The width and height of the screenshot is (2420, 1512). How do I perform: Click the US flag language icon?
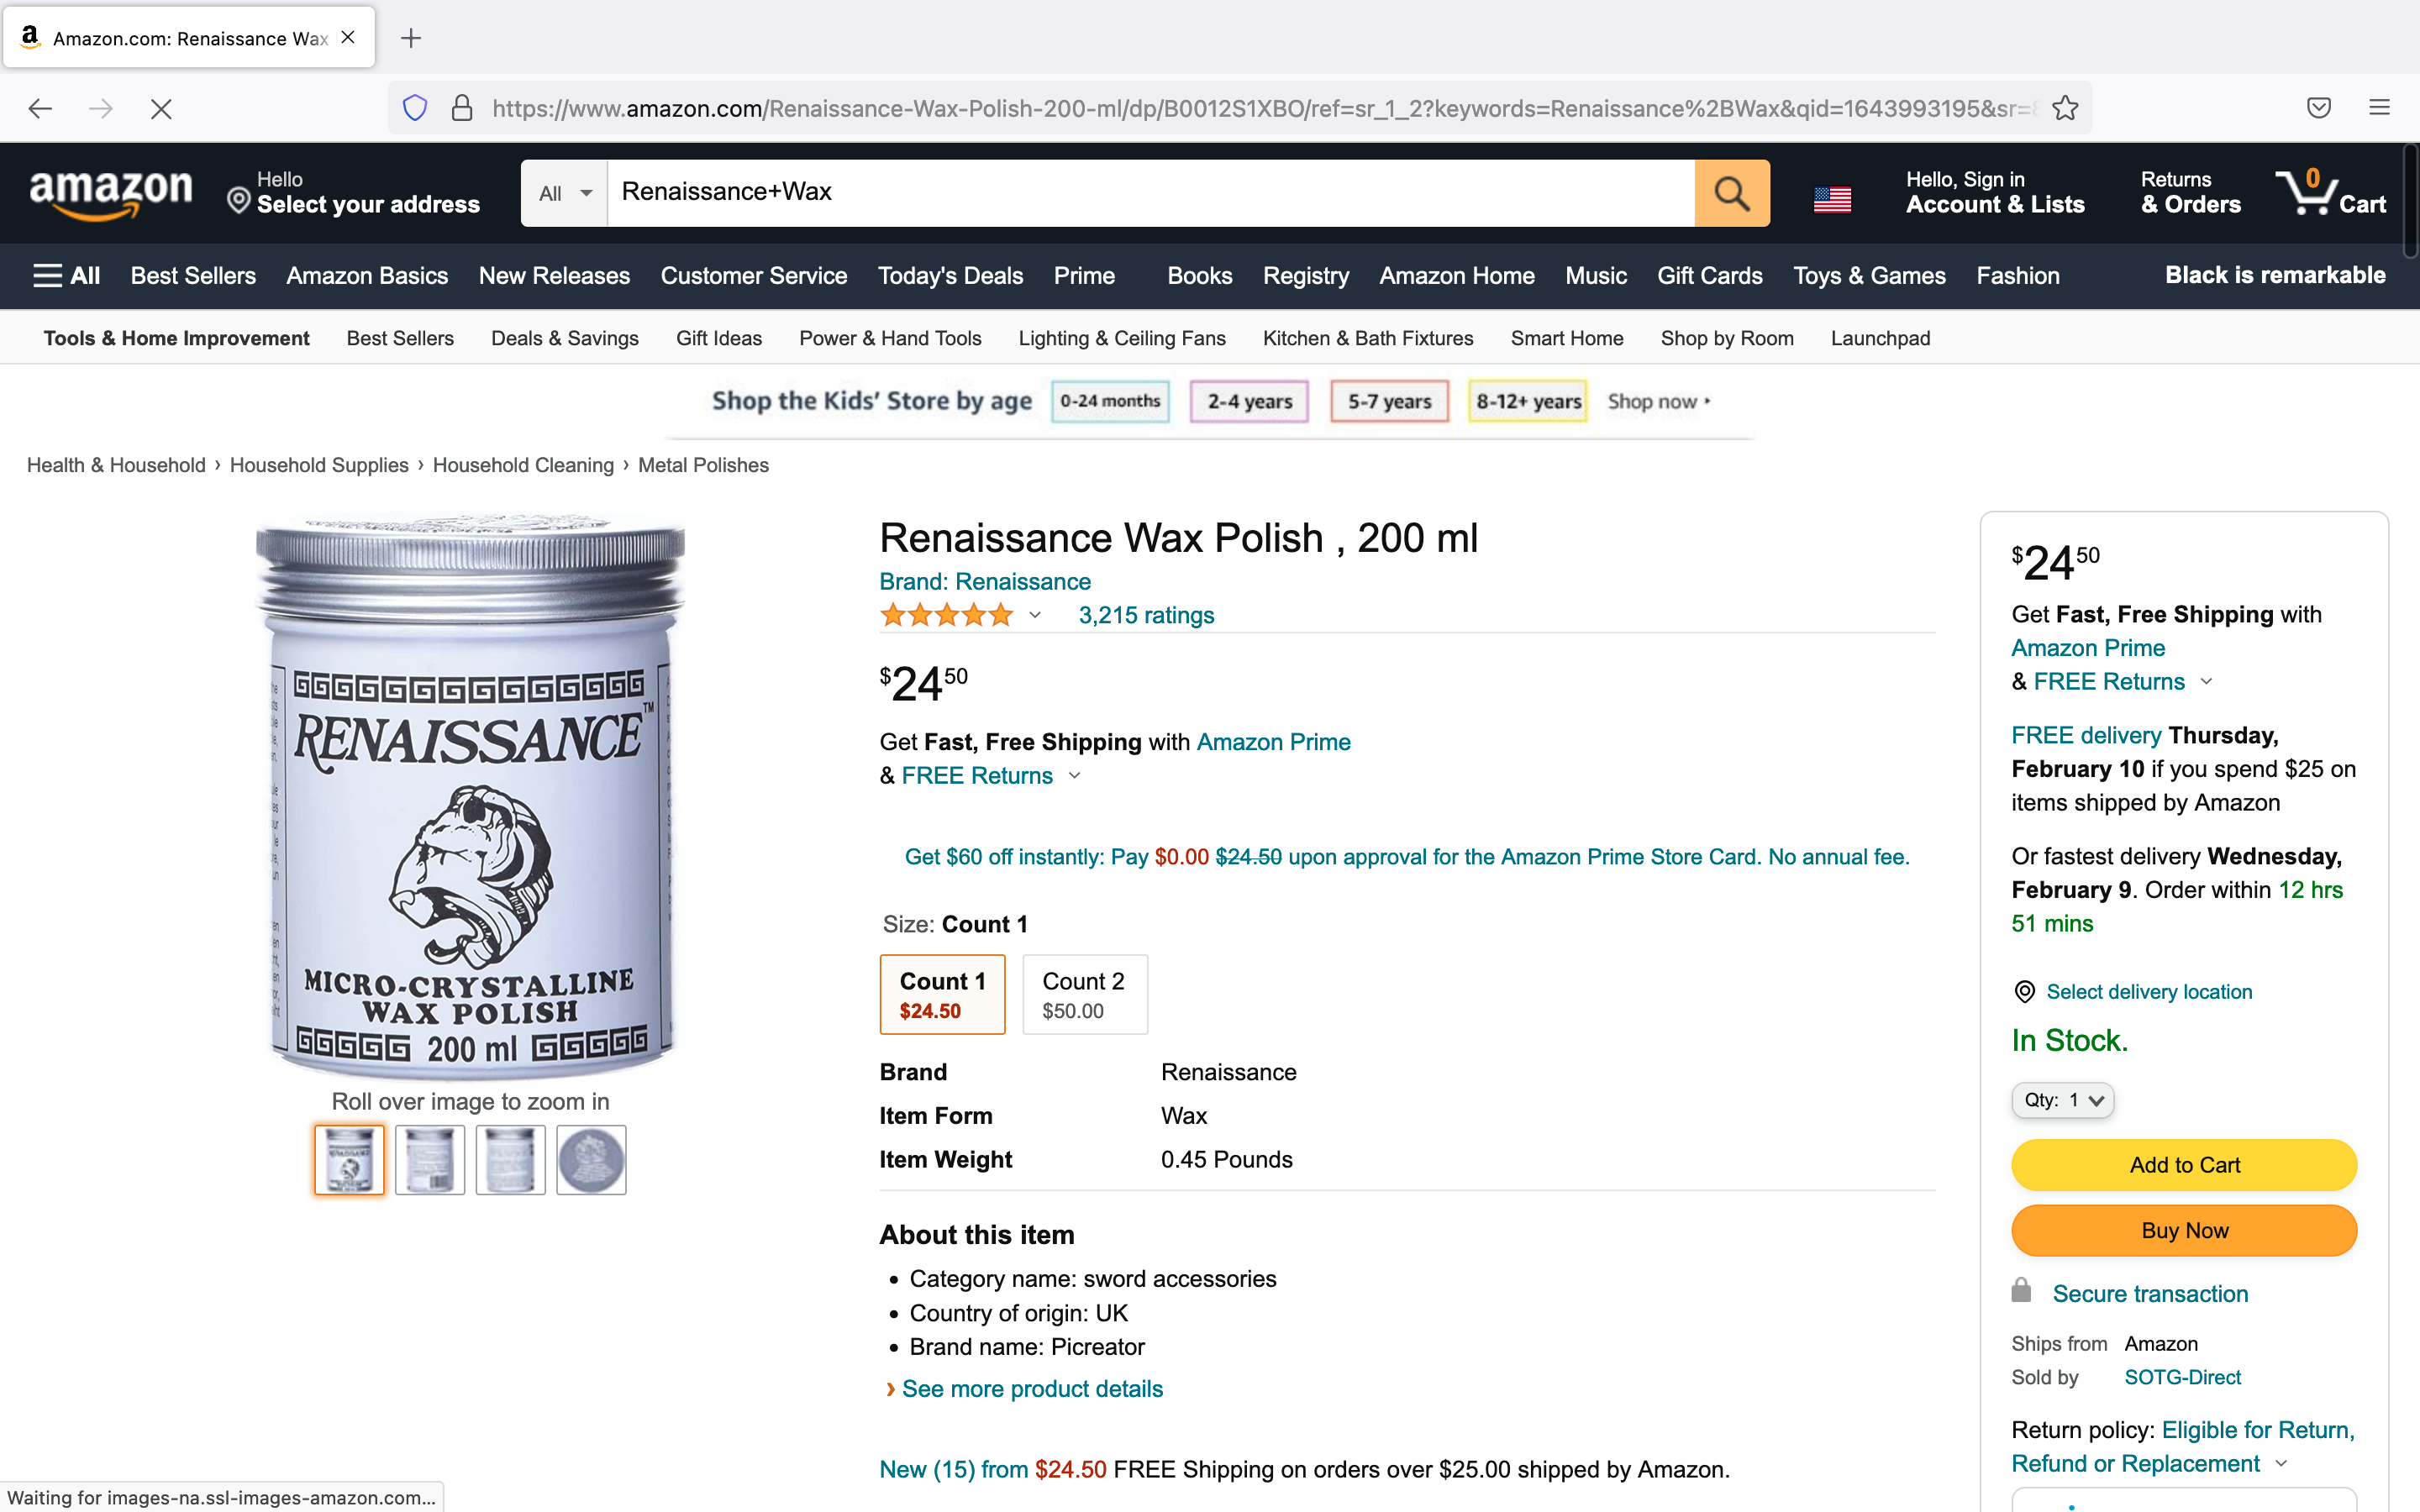coord(1832,199)
